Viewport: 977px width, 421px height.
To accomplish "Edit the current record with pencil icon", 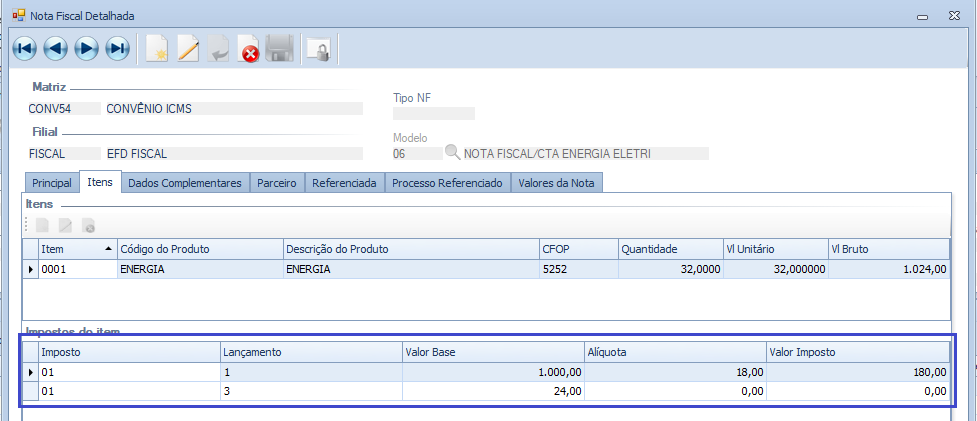I will [x=188, y=49].
